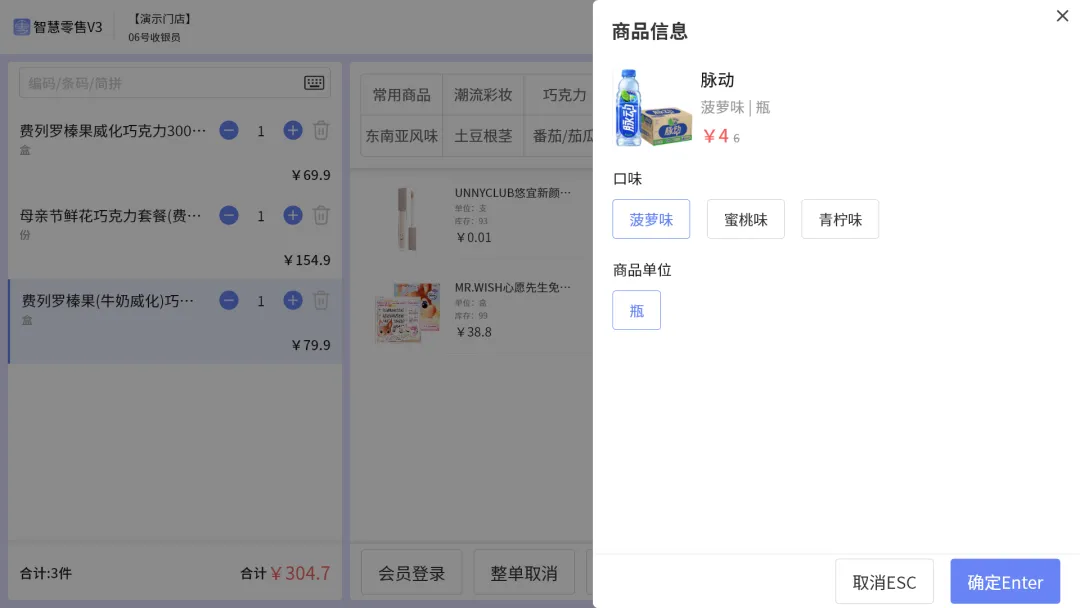Click the ¥304.7 total amount

[300, 573]
